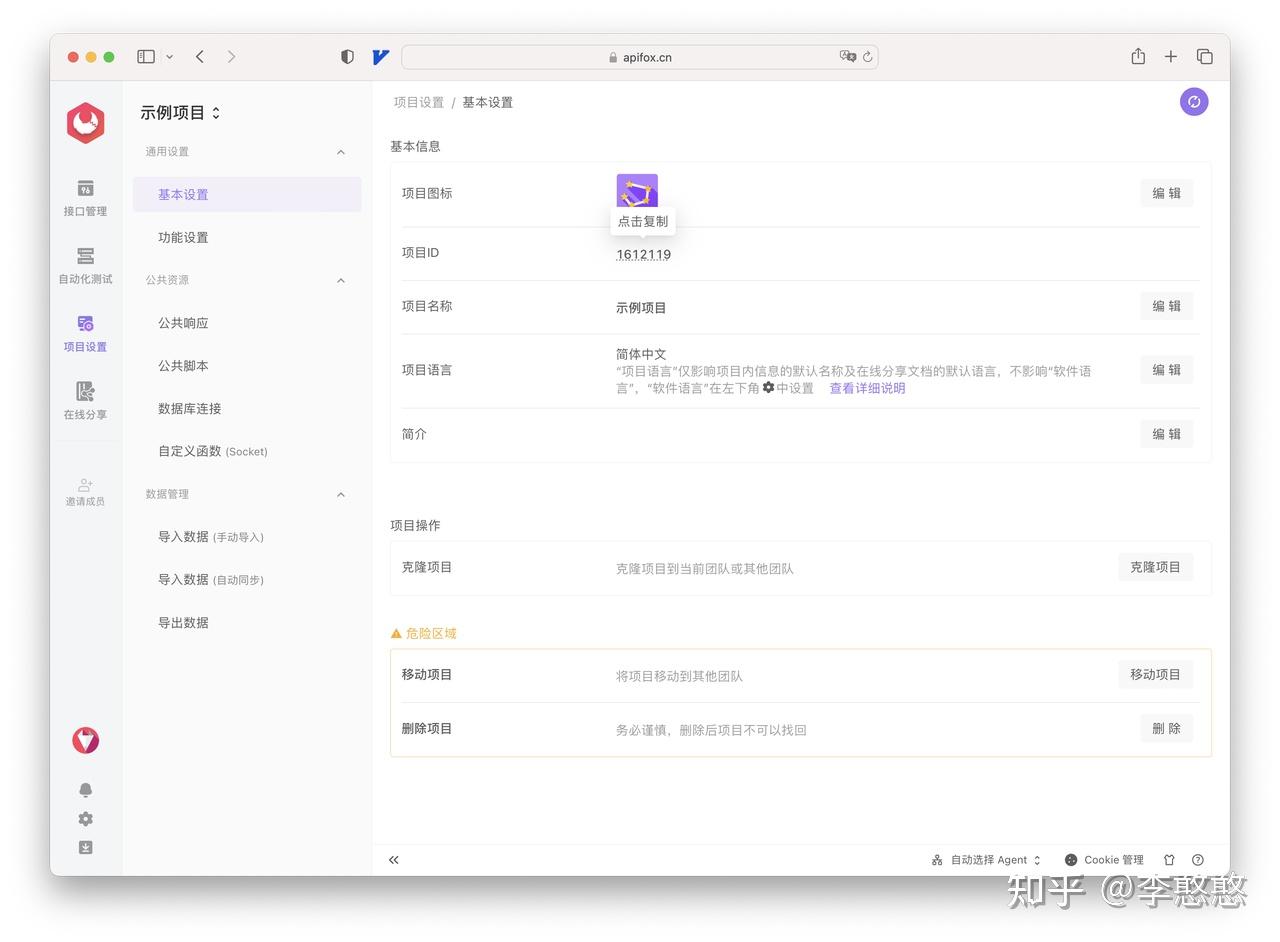The height and width of the screenshot is (942, 1280).
Task: Click the 删除 button in danger zone
Action: 1166,728
